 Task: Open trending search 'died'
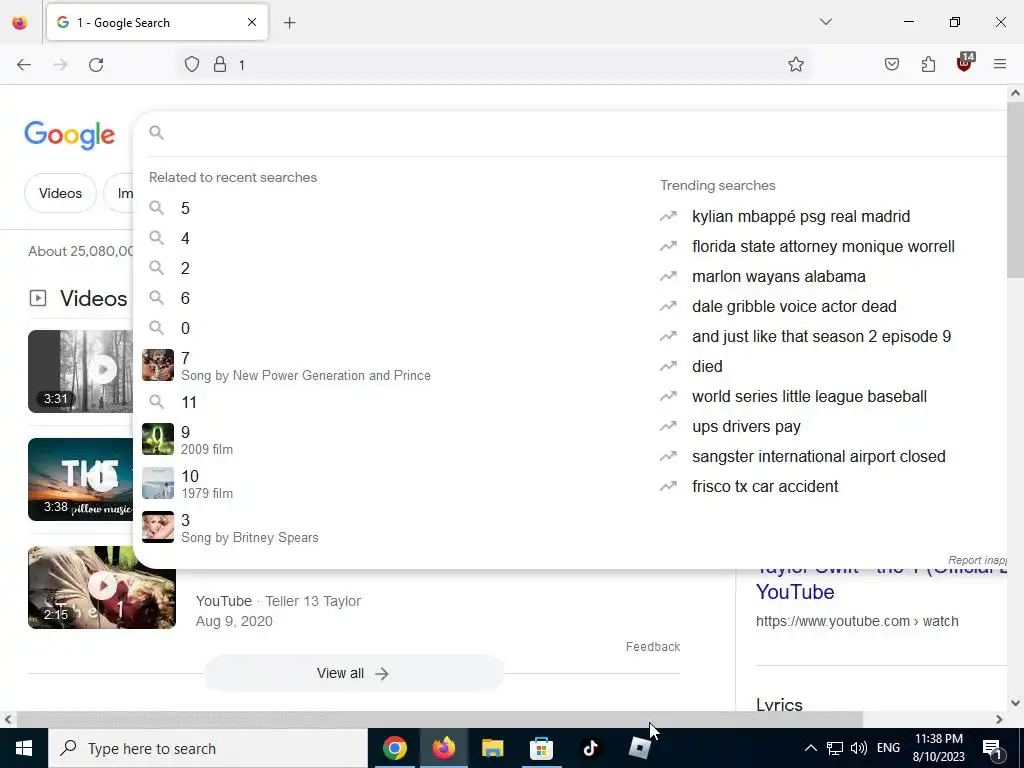coord(707,366)
